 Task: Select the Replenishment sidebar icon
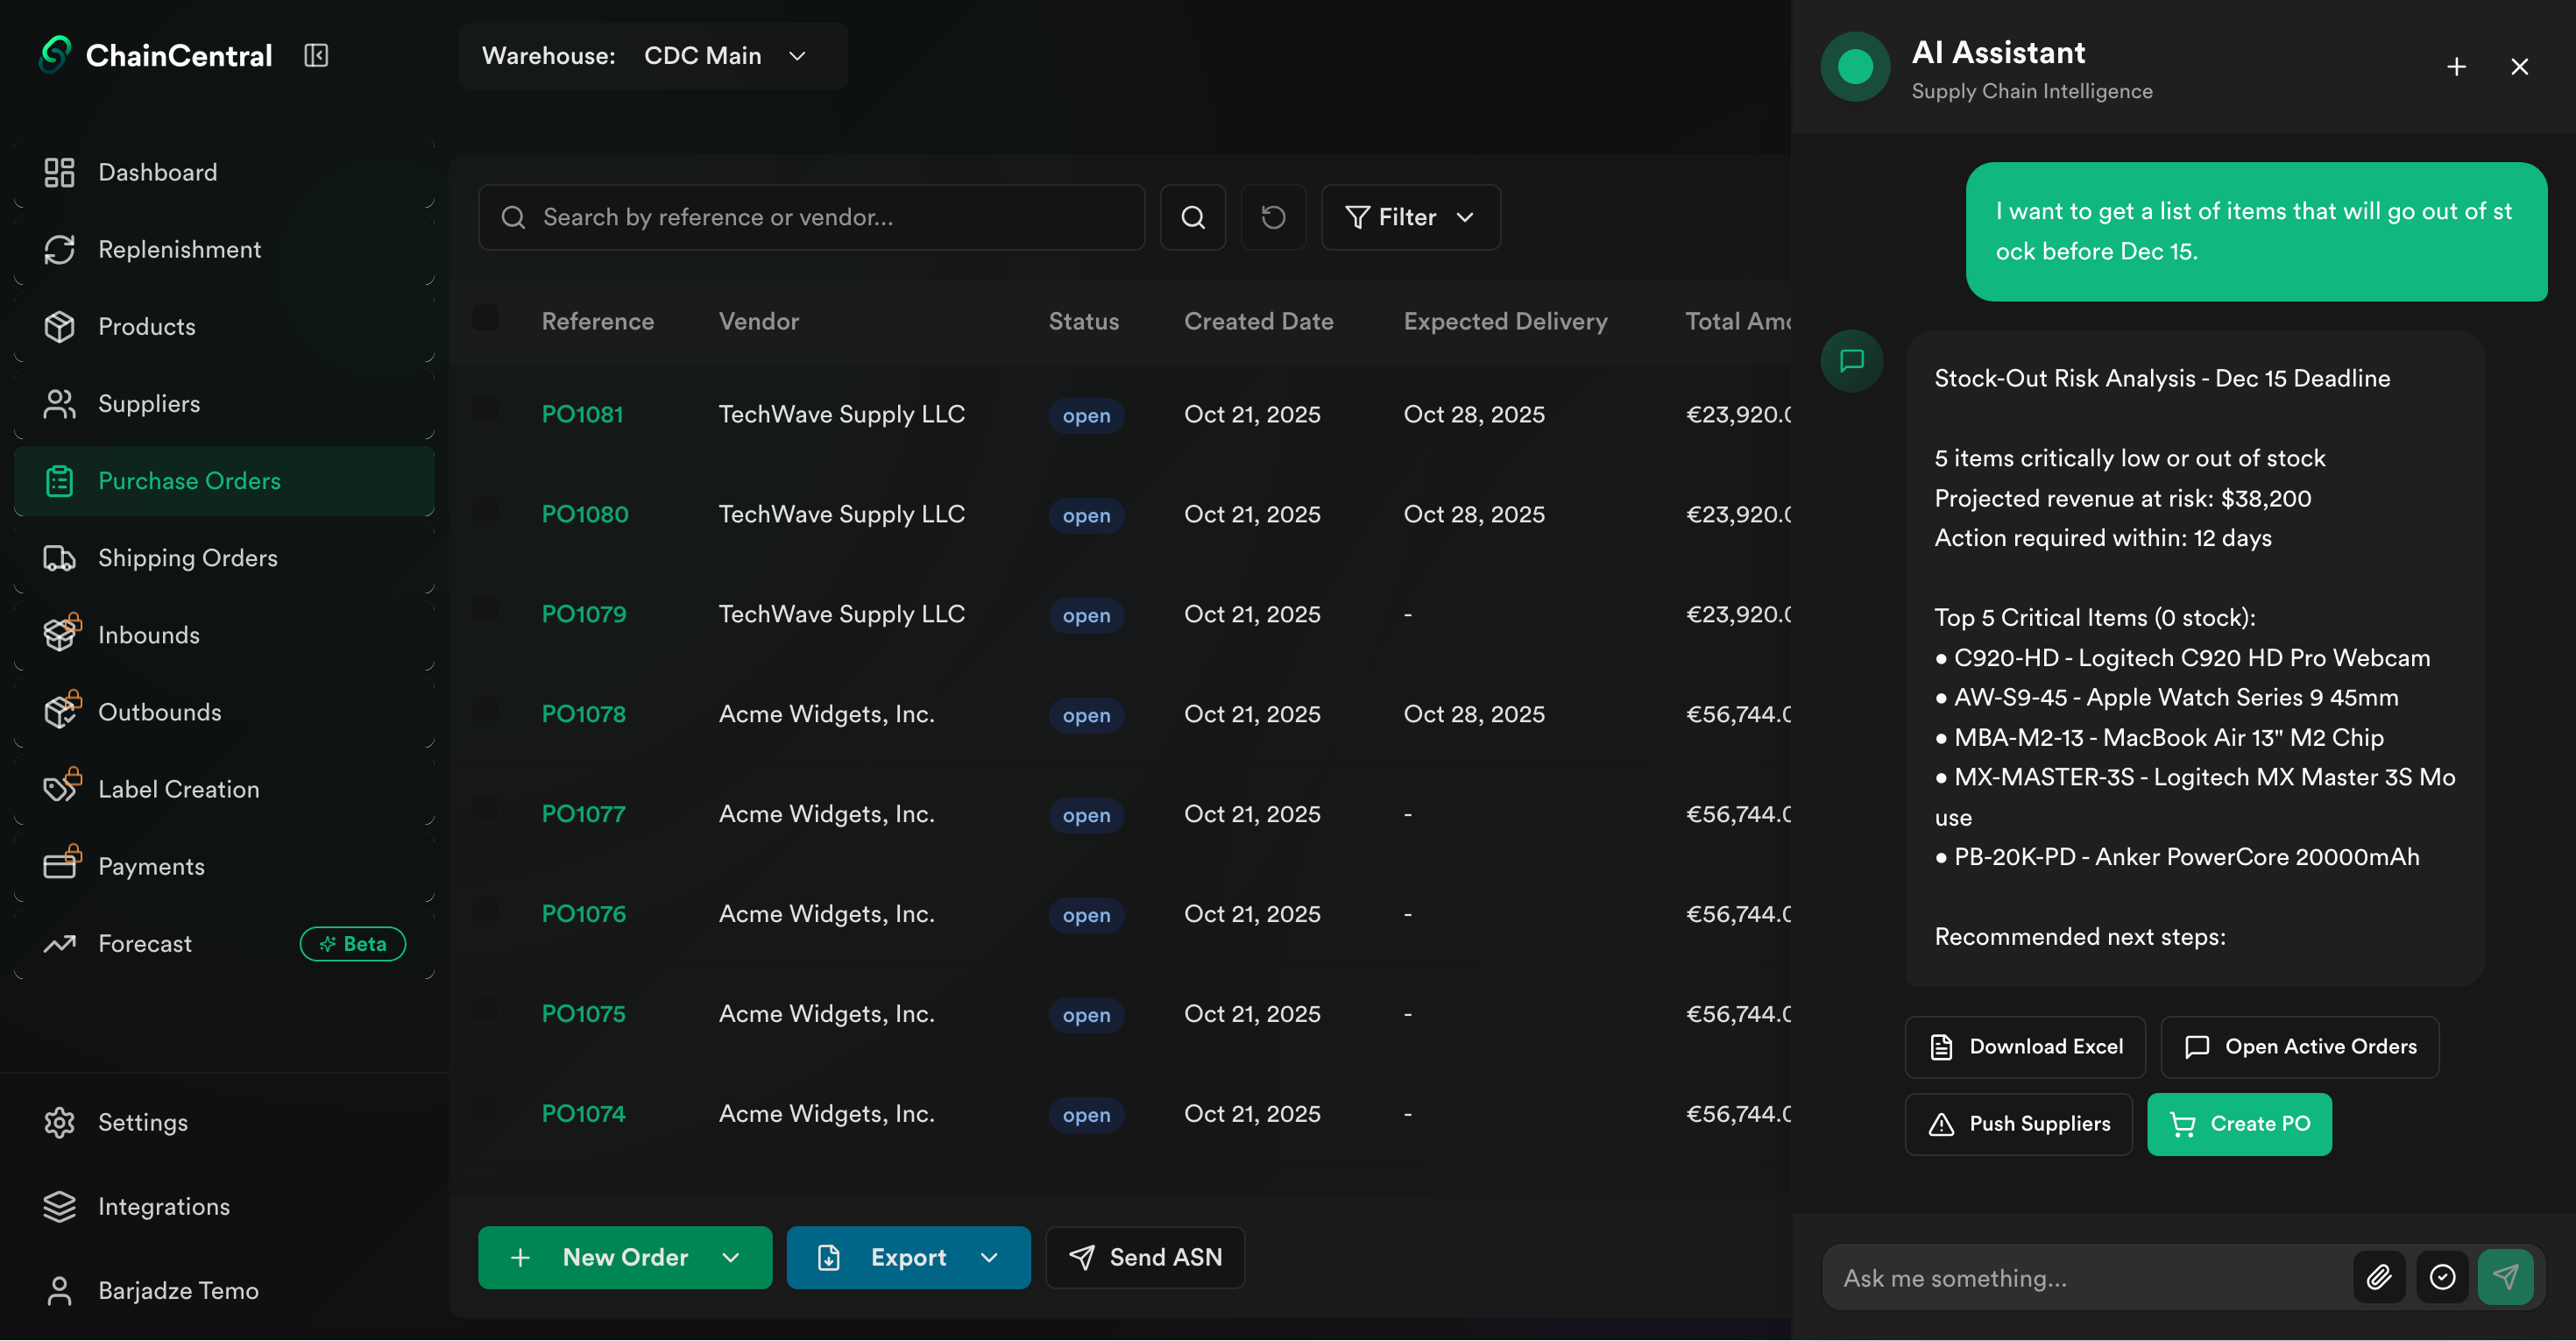pos(60,249)
